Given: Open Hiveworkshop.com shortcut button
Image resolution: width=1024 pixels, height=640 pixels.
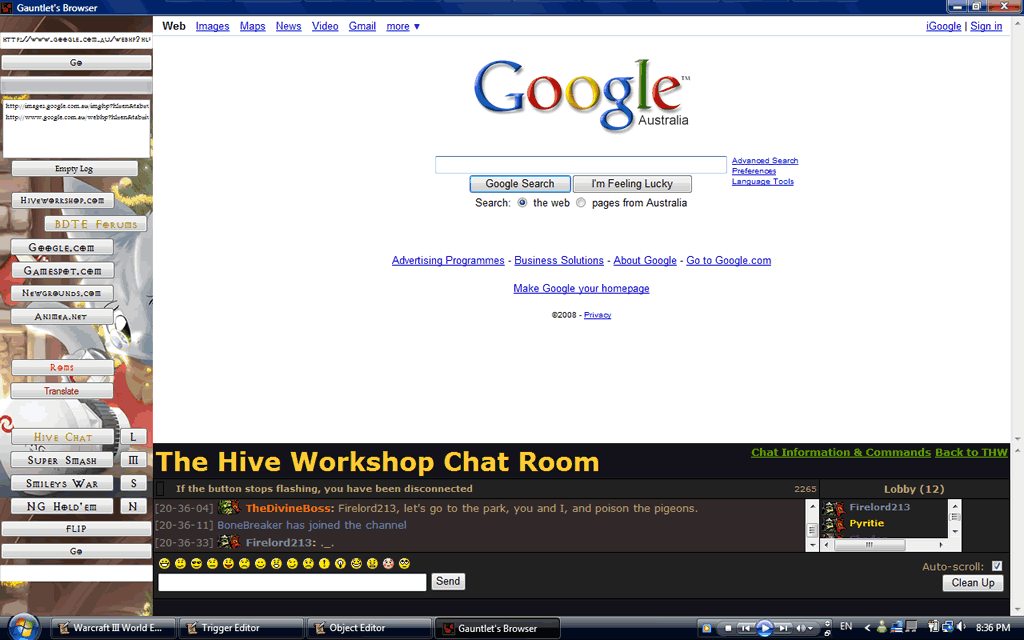Looking at the screenshot, I should point(63,200).
